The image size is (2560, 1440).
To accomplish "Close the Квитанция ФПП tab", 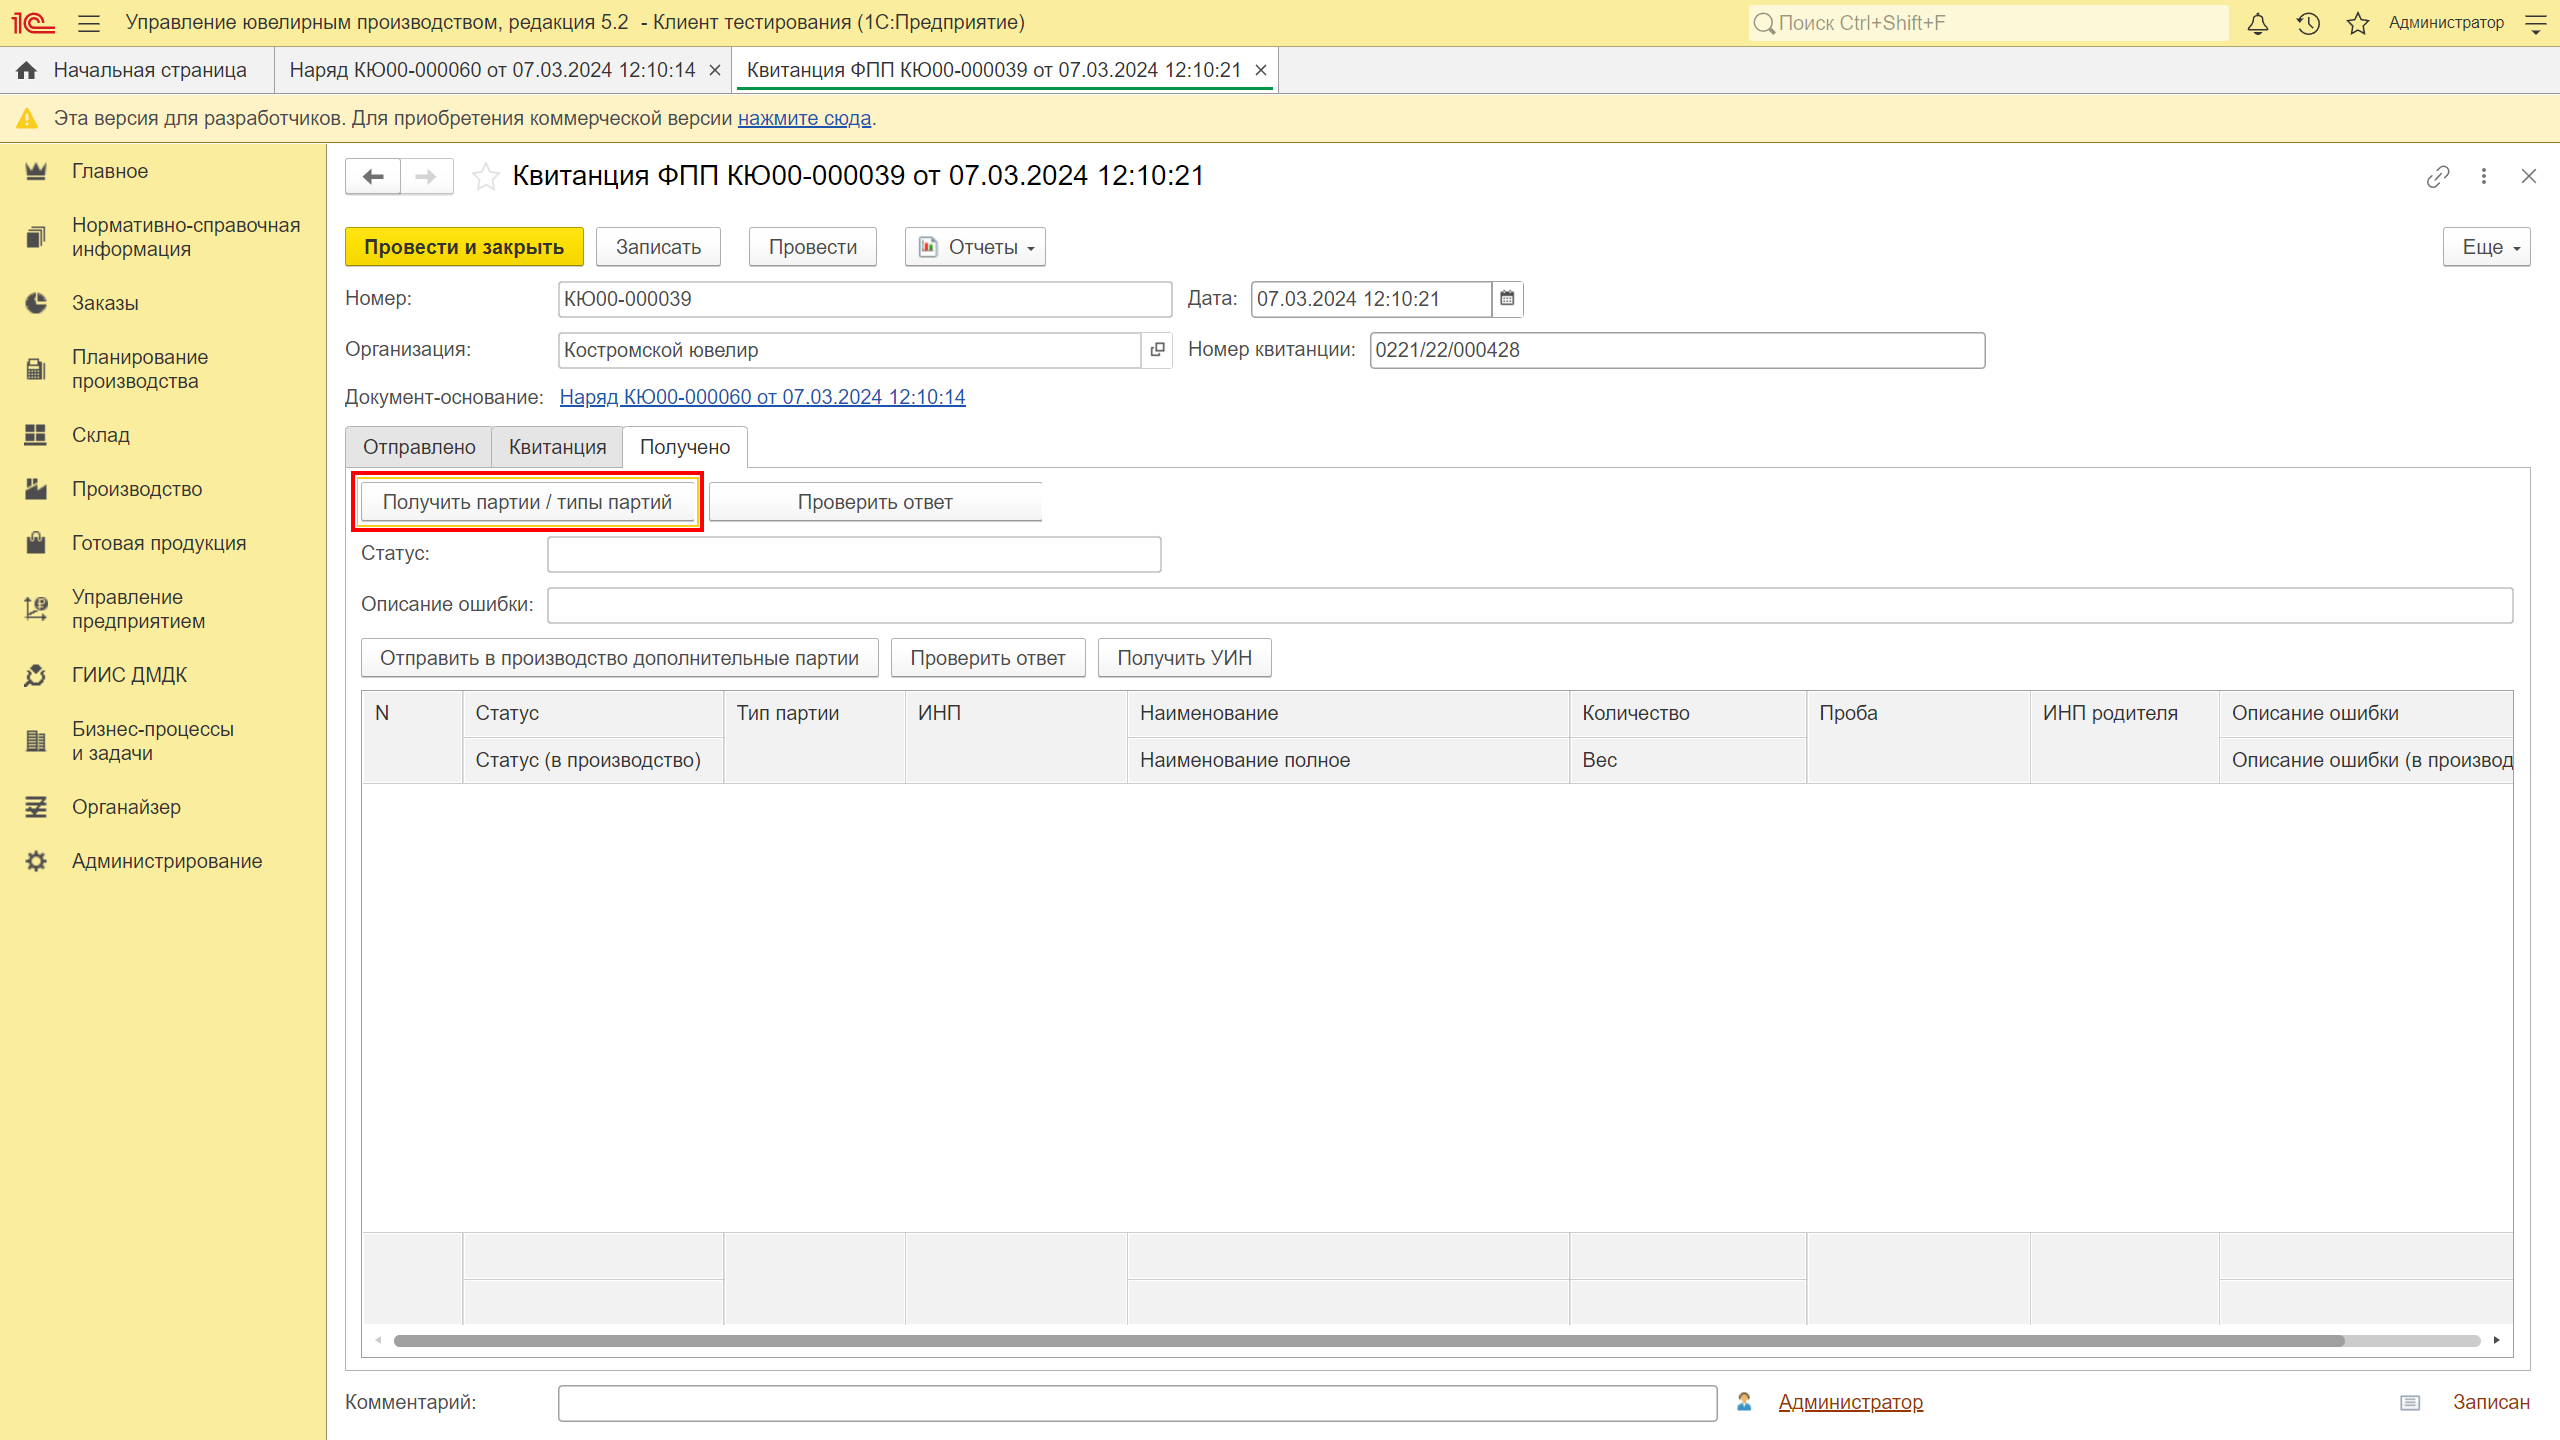I will [x=1261, y=70].
